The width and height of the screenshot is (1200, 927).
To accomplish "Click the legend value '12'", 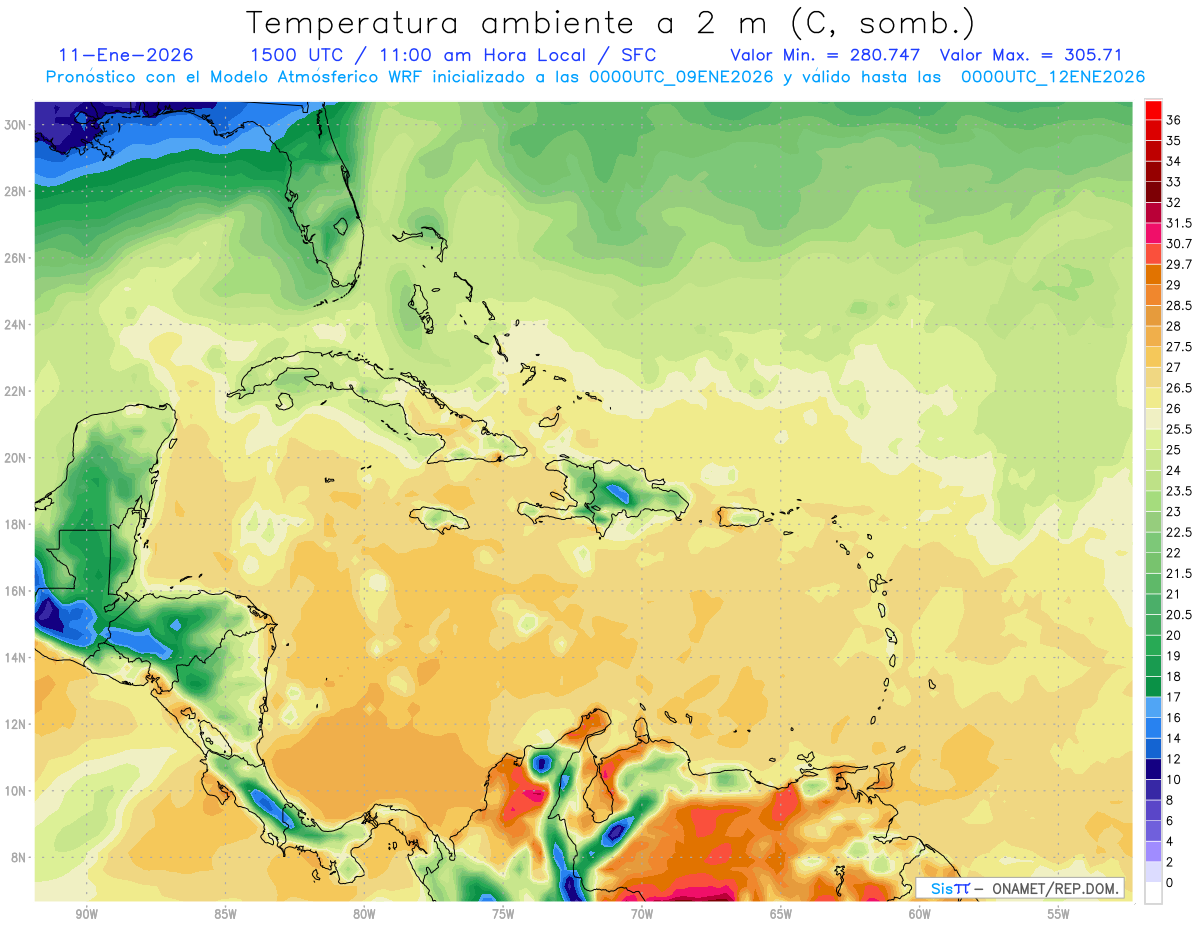I will pyautogui.click(x=1174, y=759).
